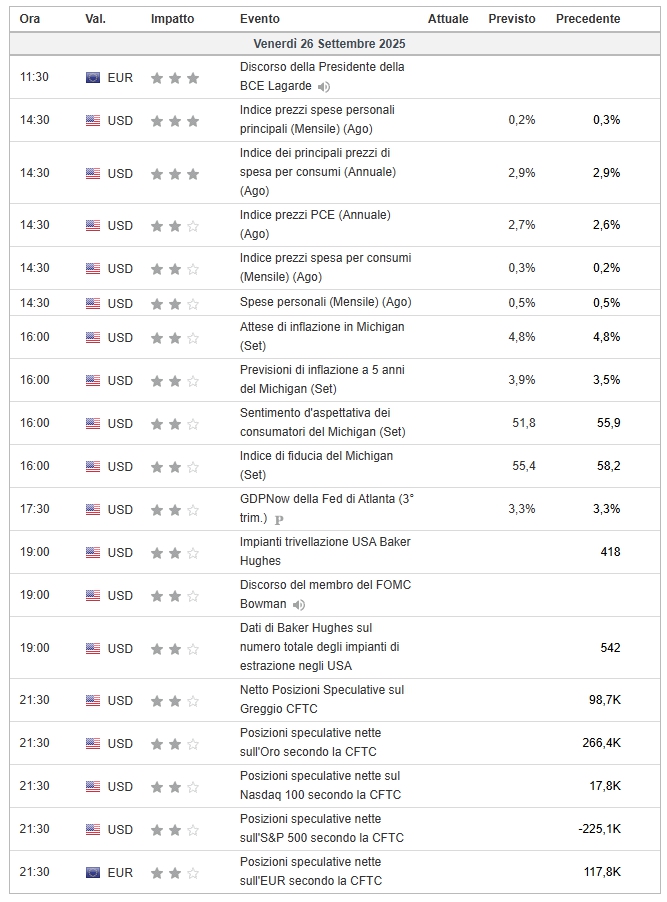Click the 'Precedente' column header

tap(588, 19)
